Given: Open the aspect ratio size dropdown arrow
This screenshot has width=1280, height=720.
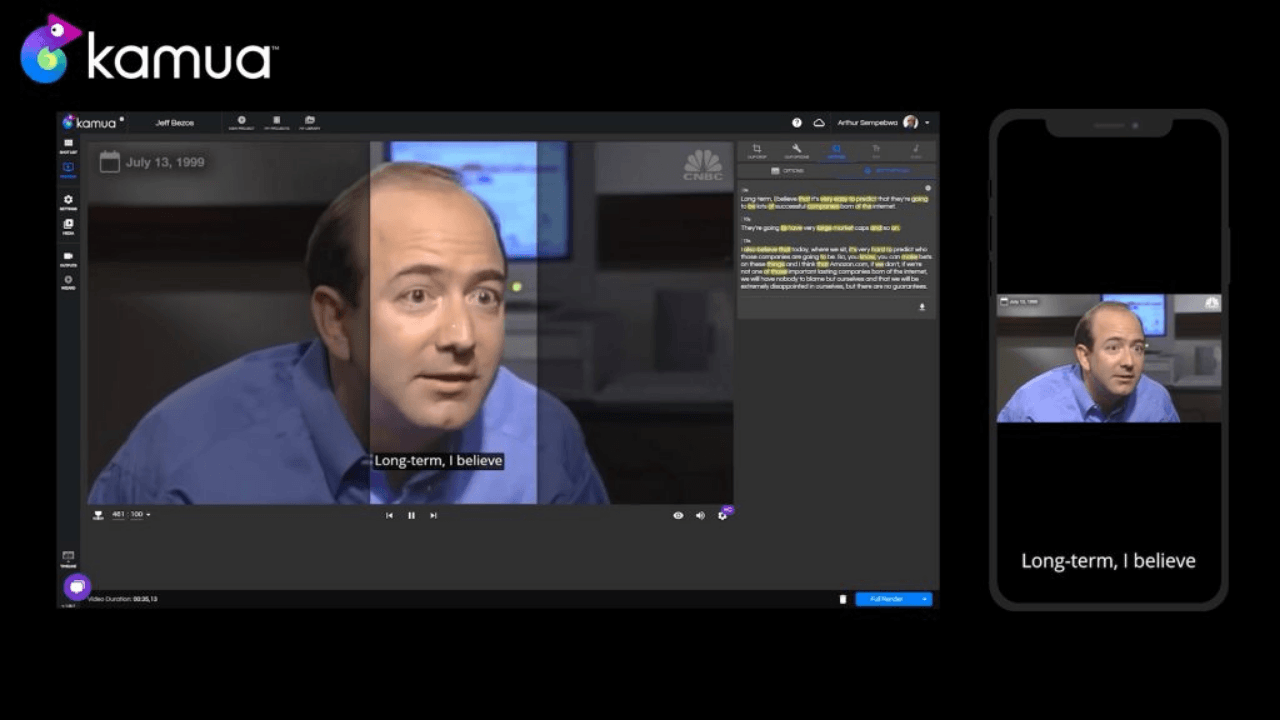Looking at the screenshot, I should [148, 515].
